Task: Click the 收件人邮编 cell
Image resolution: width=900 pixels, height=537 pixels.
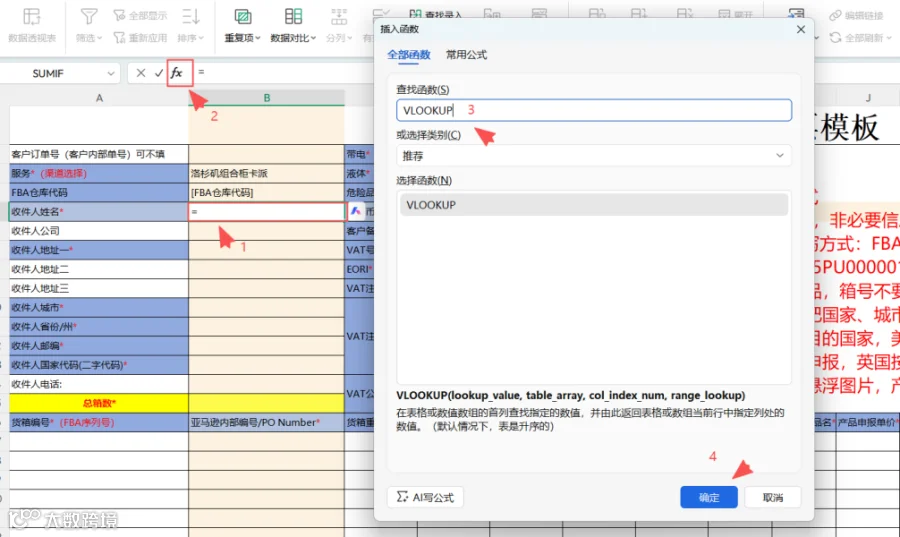Action: click(x=99, y=346)
